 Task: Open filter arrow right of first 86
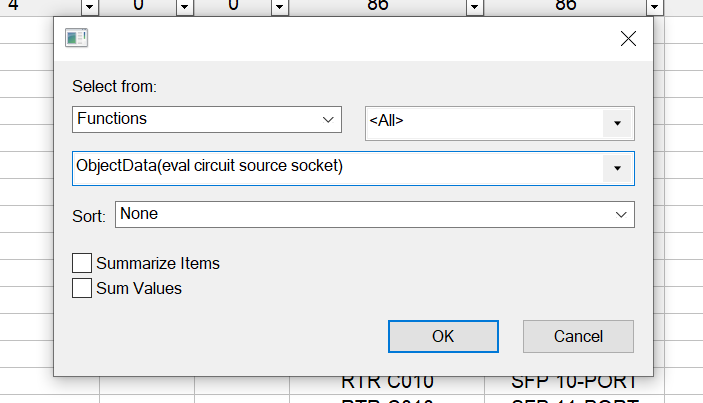(x=473, y=7)
